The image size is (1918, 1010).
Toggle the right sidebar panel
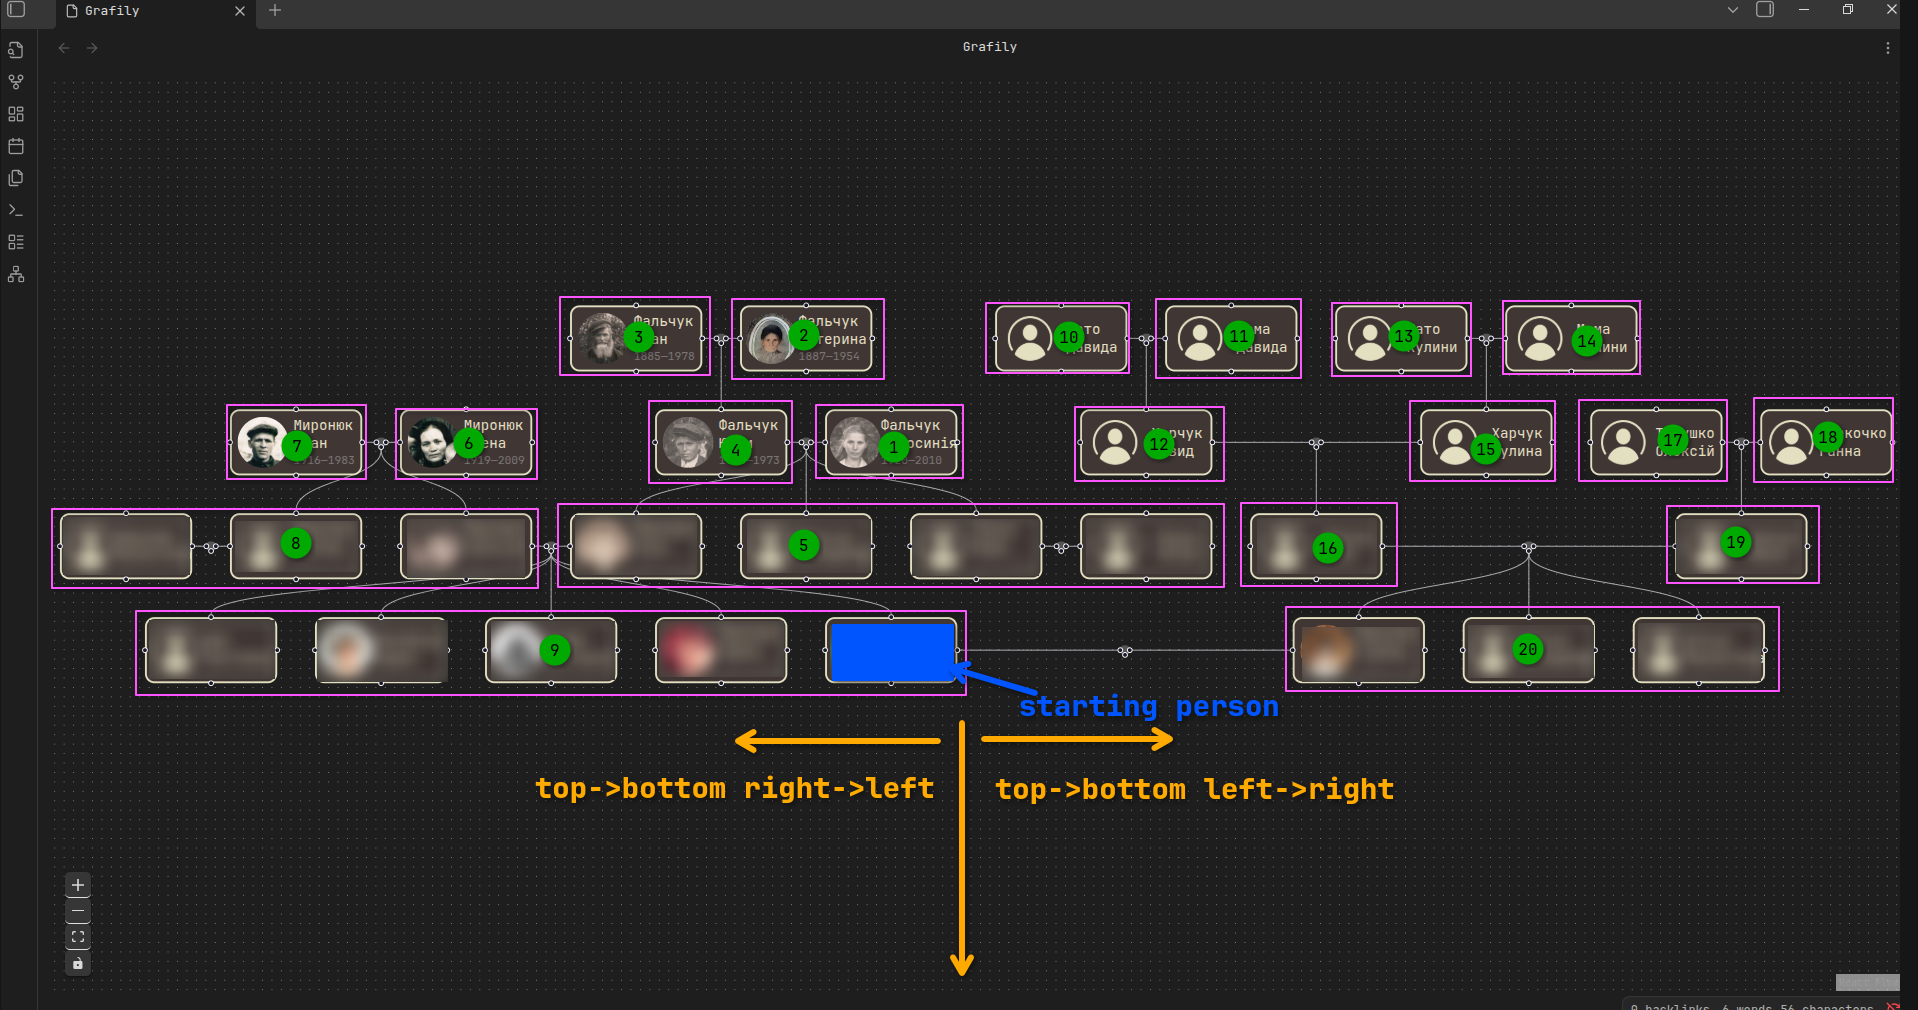(1766, 10)
